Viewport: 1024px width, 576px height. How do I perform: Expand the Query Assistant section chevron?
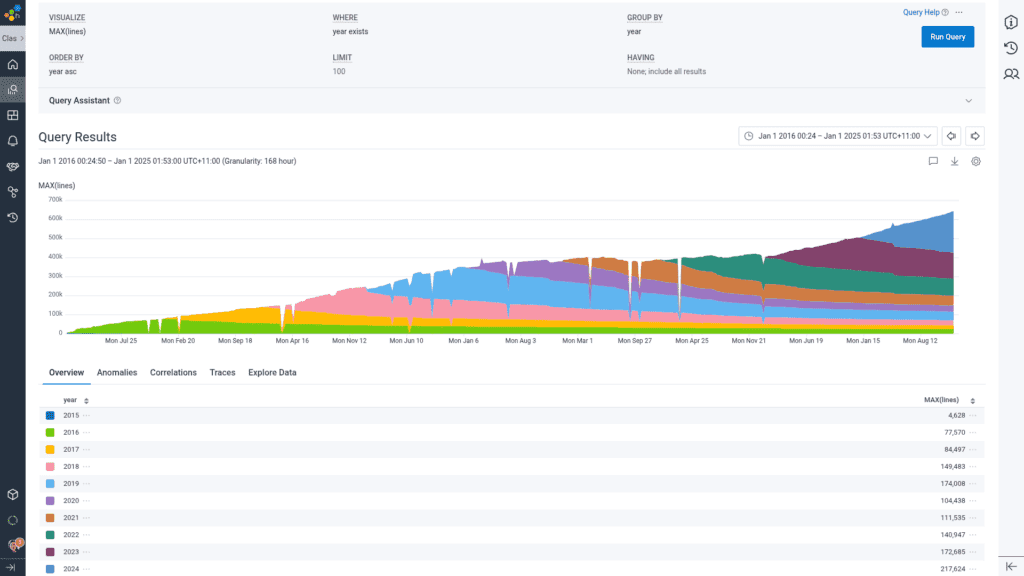click(968, 101)
